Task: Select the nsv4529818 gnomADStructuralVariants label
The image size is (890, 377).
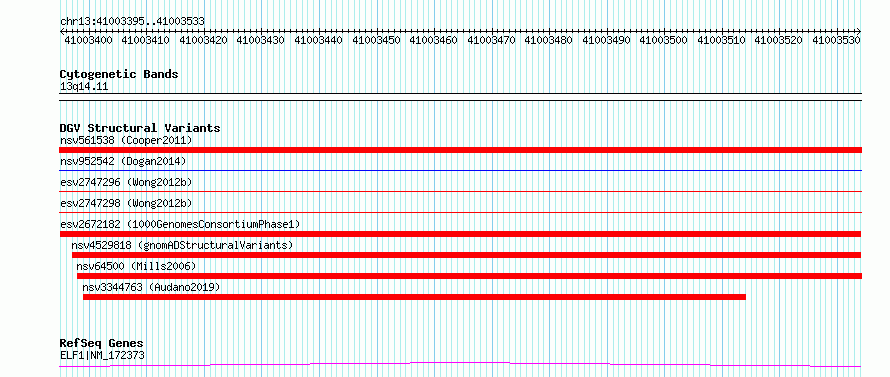Action: 182,245
